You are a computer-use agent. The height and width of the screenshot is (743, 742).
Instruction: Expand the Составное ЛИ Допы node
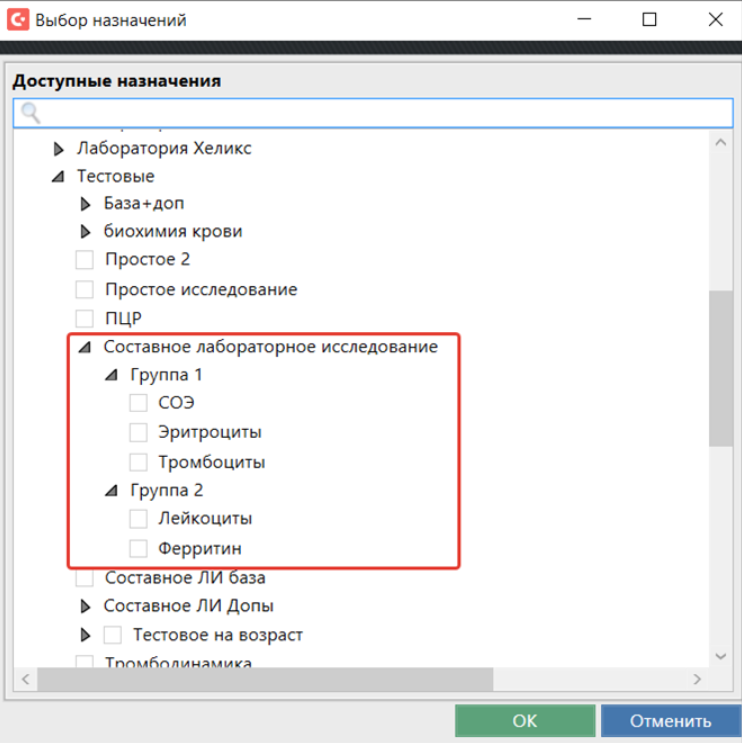pyautogui.click(x=85, y=606)
